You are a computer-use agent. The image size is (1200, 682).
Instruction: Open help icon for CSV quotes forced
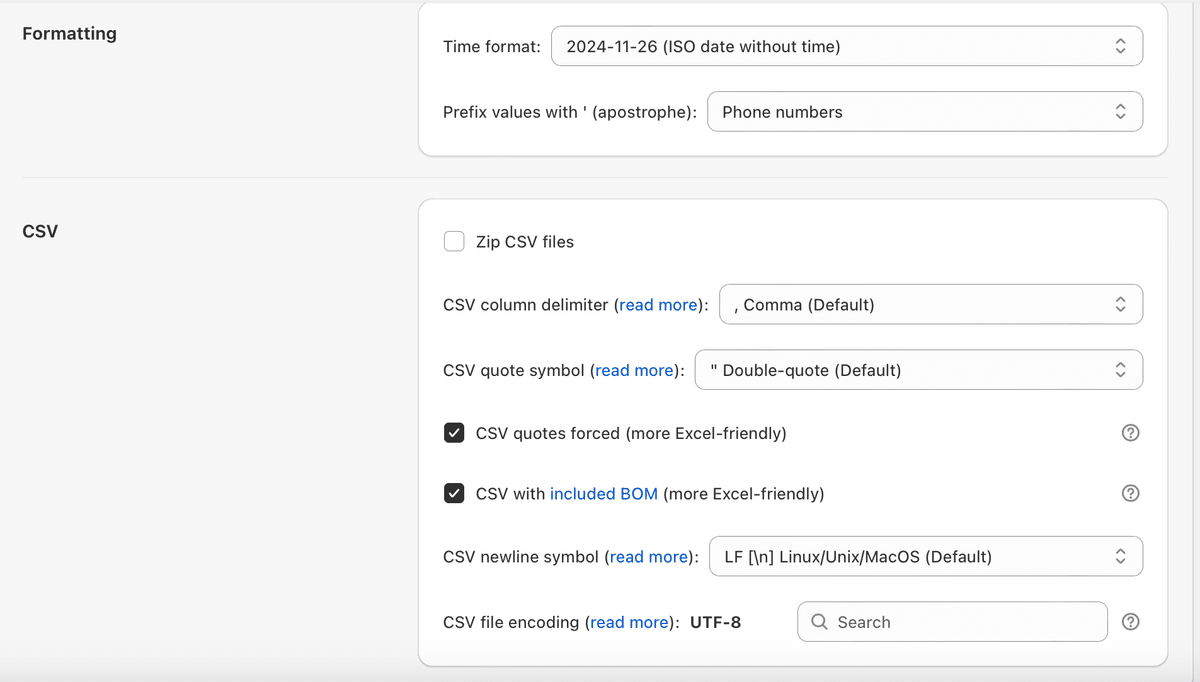point(1130,433)
